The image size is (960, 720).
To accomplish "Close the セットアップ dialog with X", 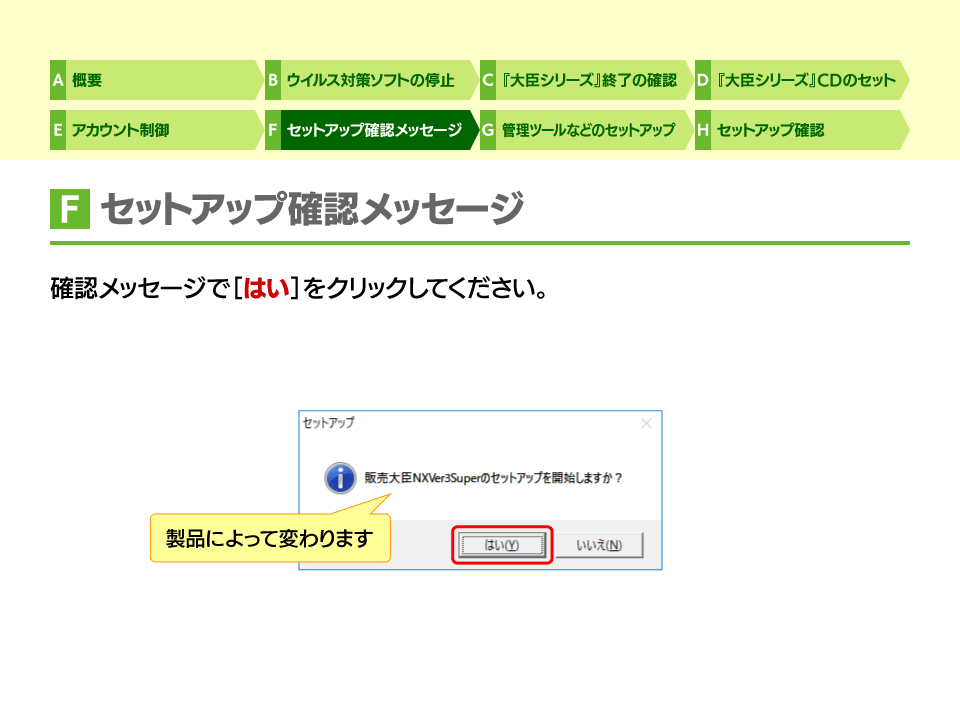I will pos(646,423).
